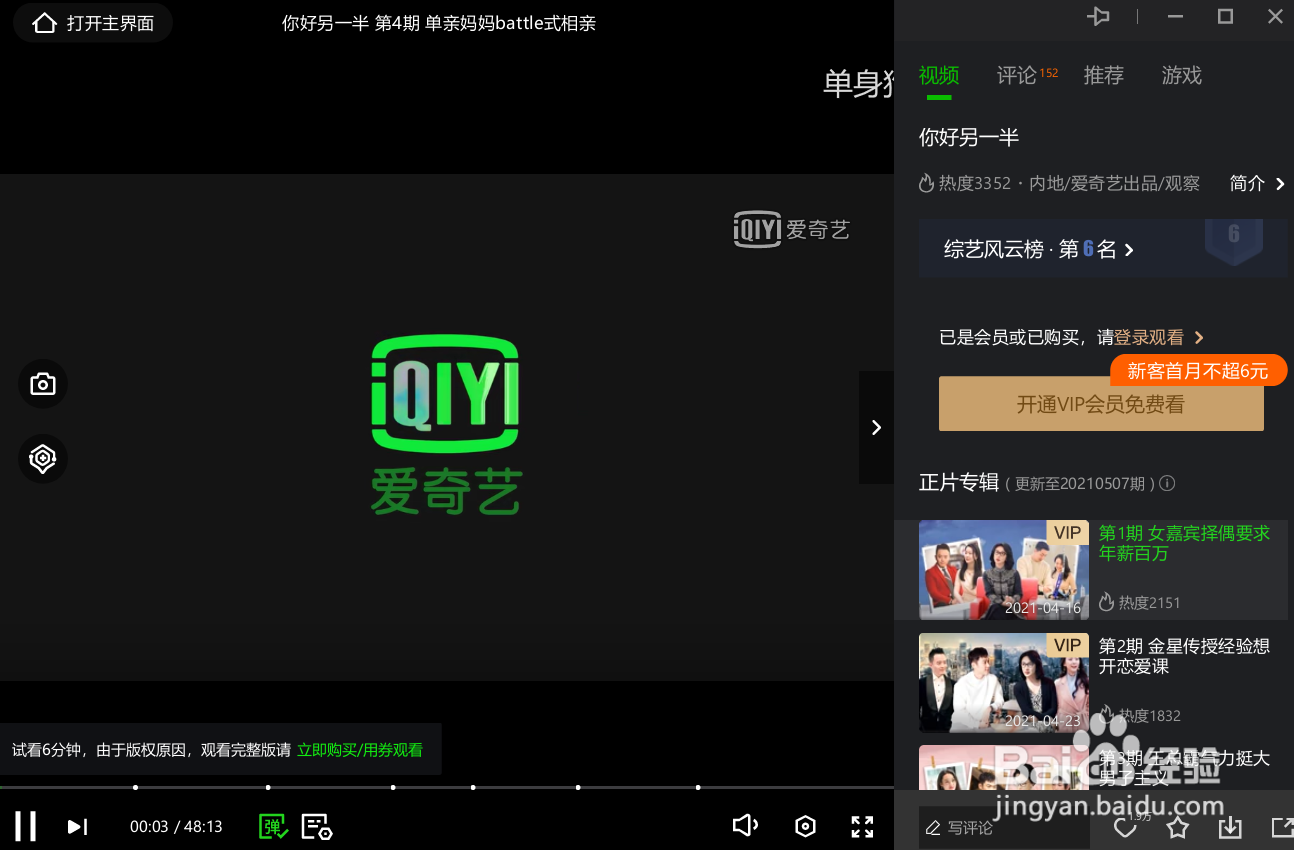The width and height of the screenshot is (1294, 850).
Task: Pin the window on top
Action: tap(1099, 16)
